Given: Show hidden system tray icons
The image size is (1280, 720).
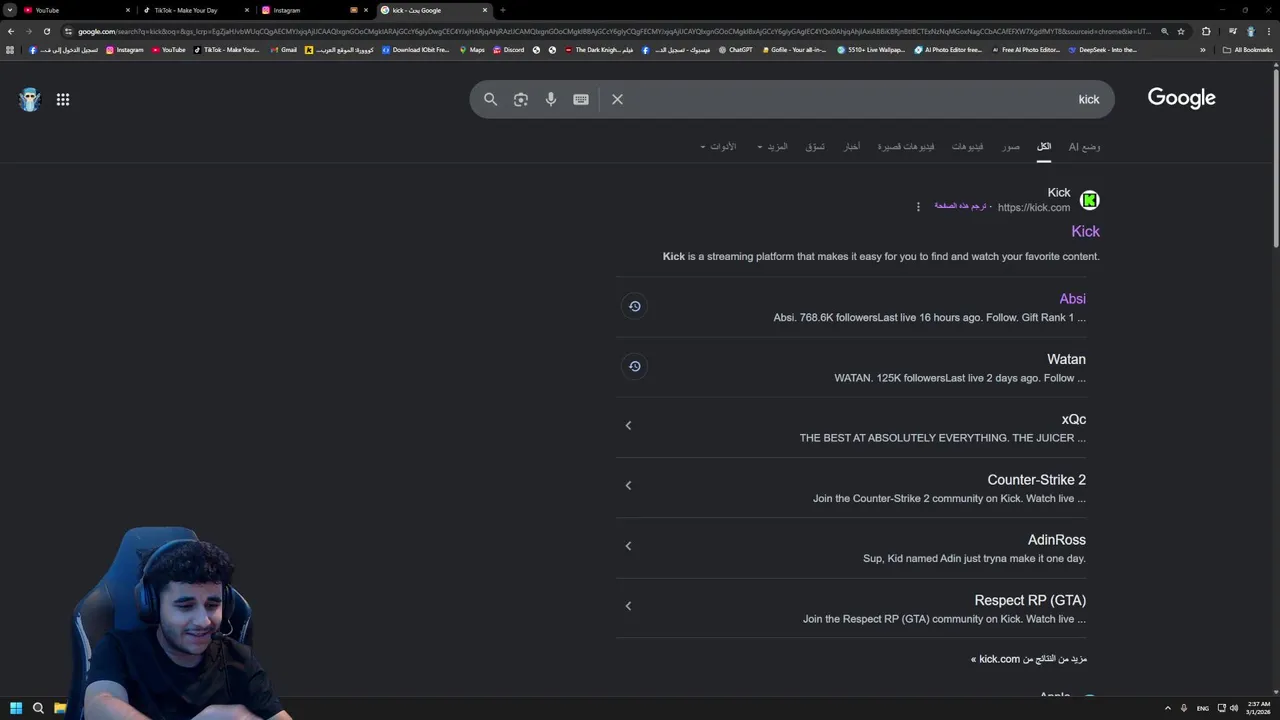Looking at the screenshot, I should click(1167, 708).
